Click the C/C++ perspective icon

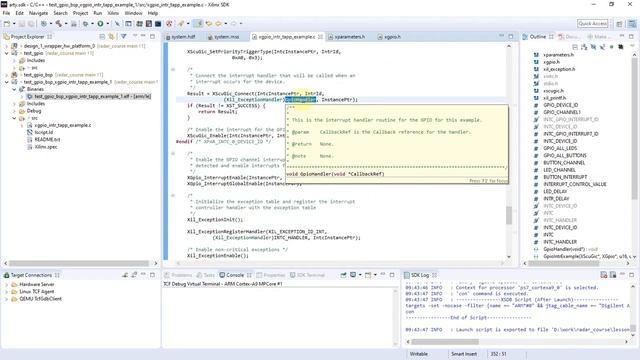[x=632, y=24]
